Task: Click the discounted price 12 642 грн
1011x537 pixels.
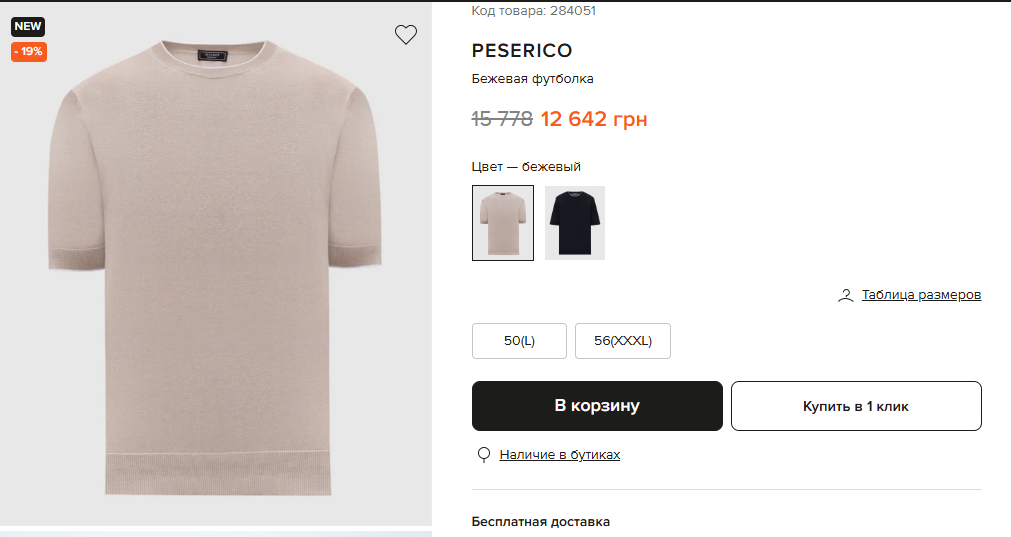Action: tap(594, 120)
